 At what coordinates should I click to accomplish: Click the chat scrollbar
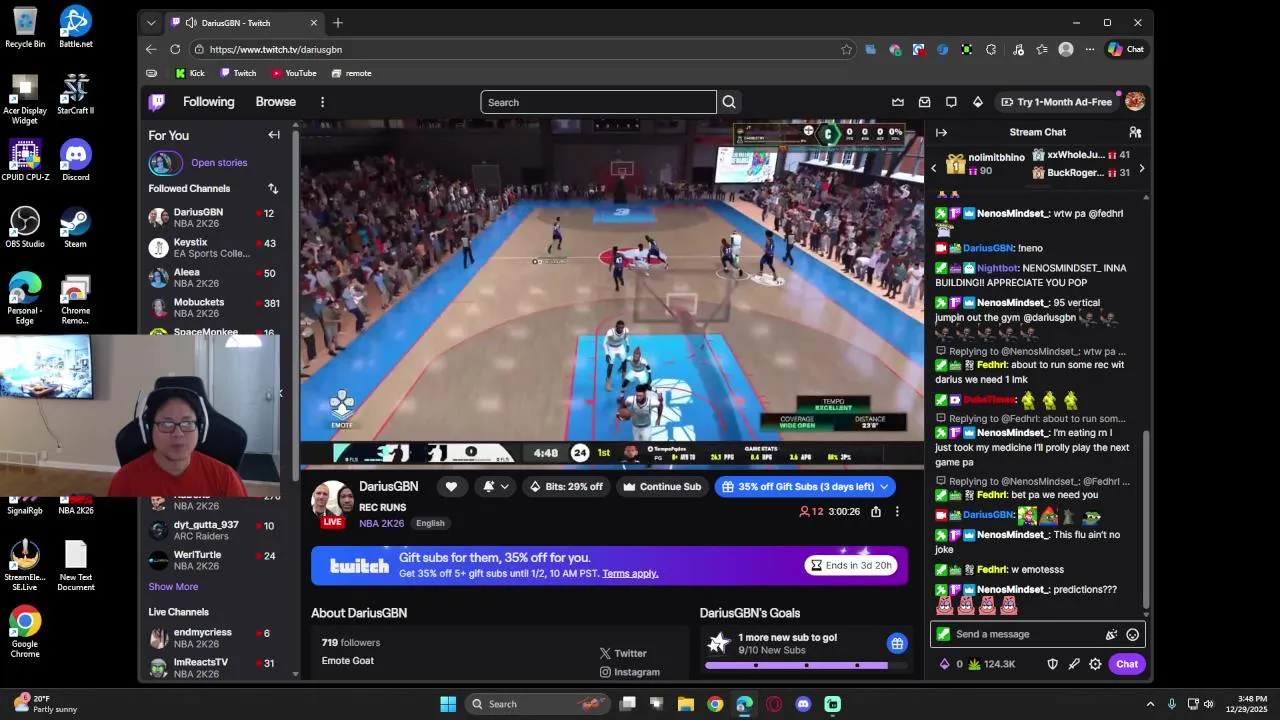[1146, 518]
